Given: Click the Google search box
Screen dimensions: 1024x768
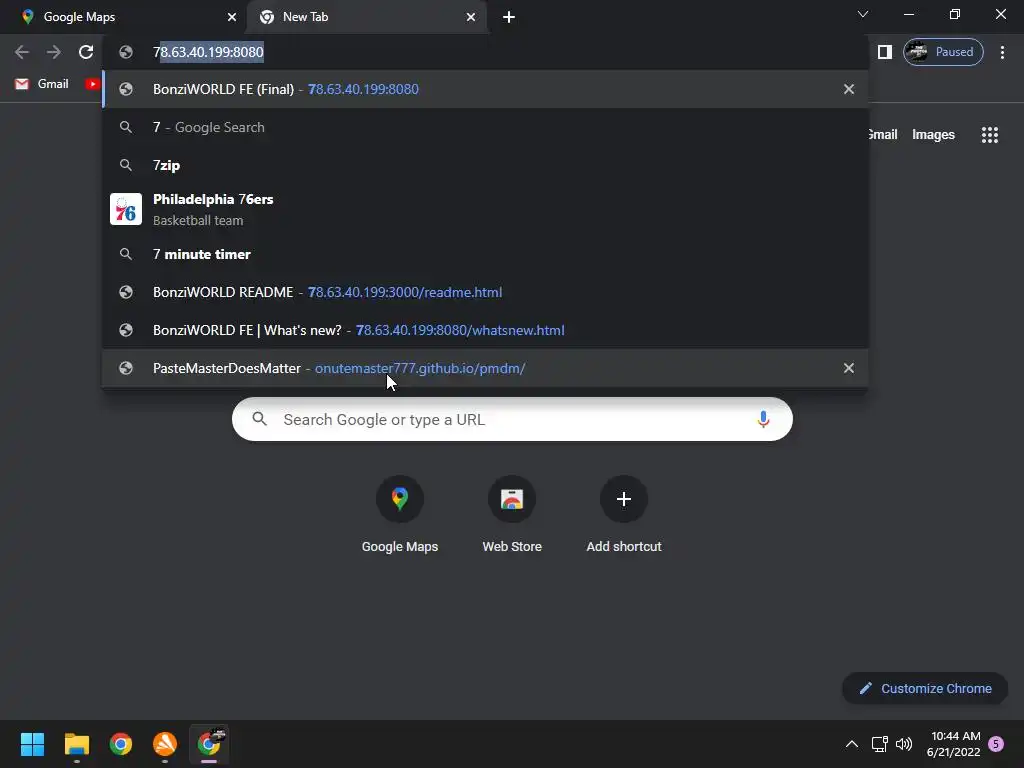Looking at the screenshot, I should point(512,419).
